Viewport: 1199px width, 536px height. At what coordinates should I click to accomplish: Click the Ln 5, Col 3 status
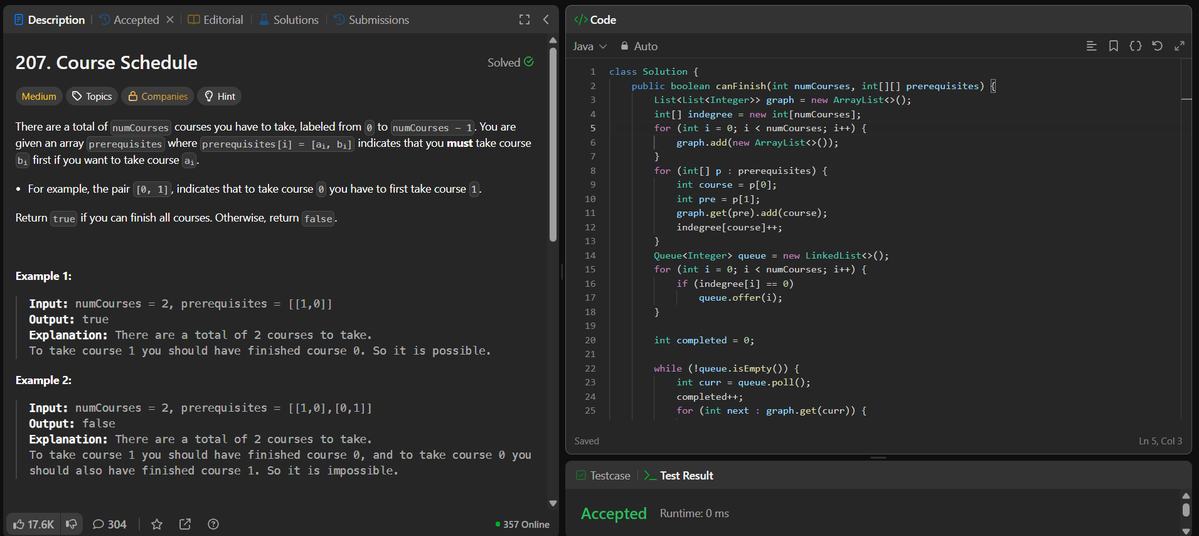(x=1160, y=441)
